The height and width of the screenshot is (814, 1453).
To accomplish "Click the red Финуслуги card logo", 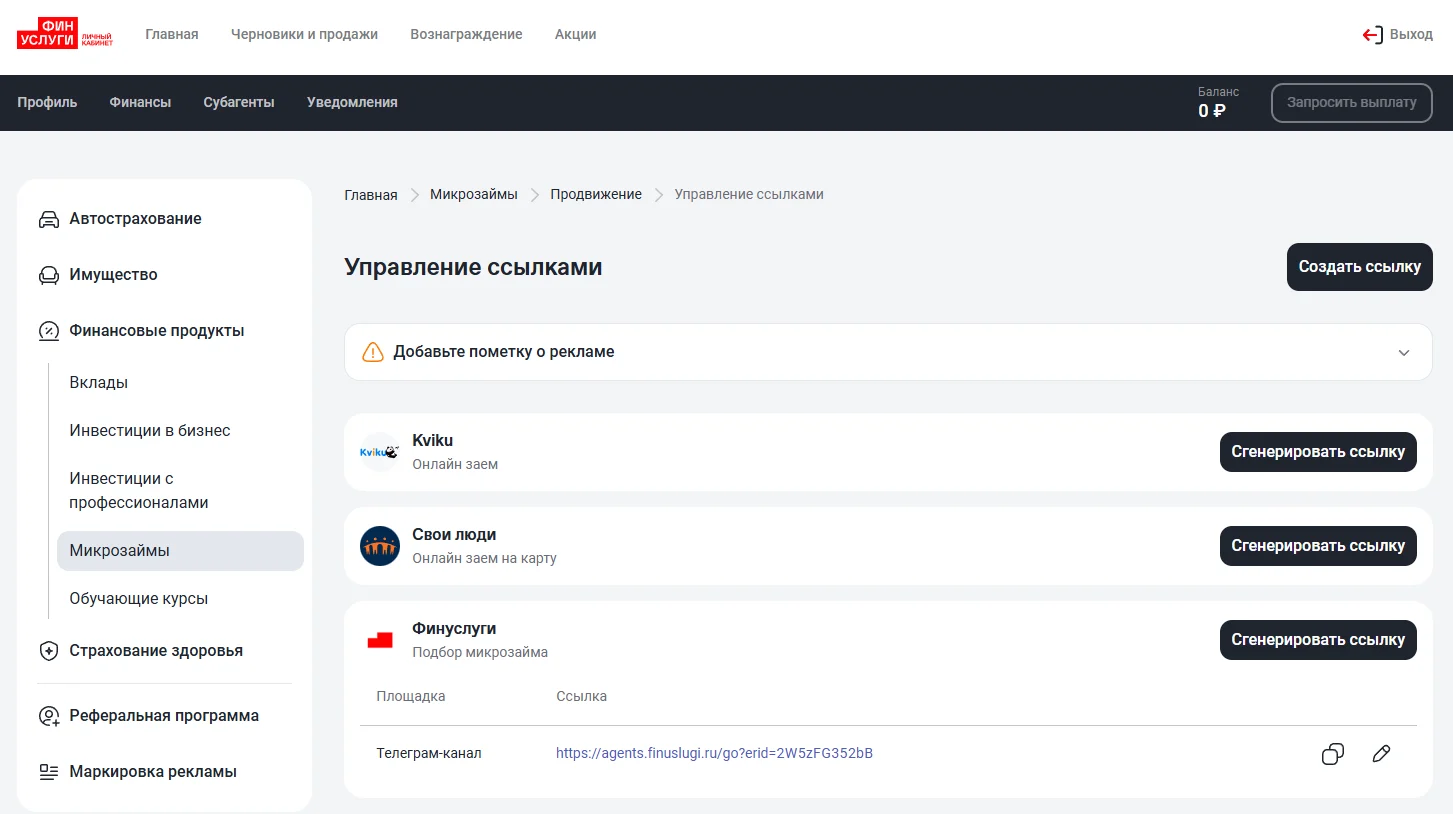I will tap(380, 640).
